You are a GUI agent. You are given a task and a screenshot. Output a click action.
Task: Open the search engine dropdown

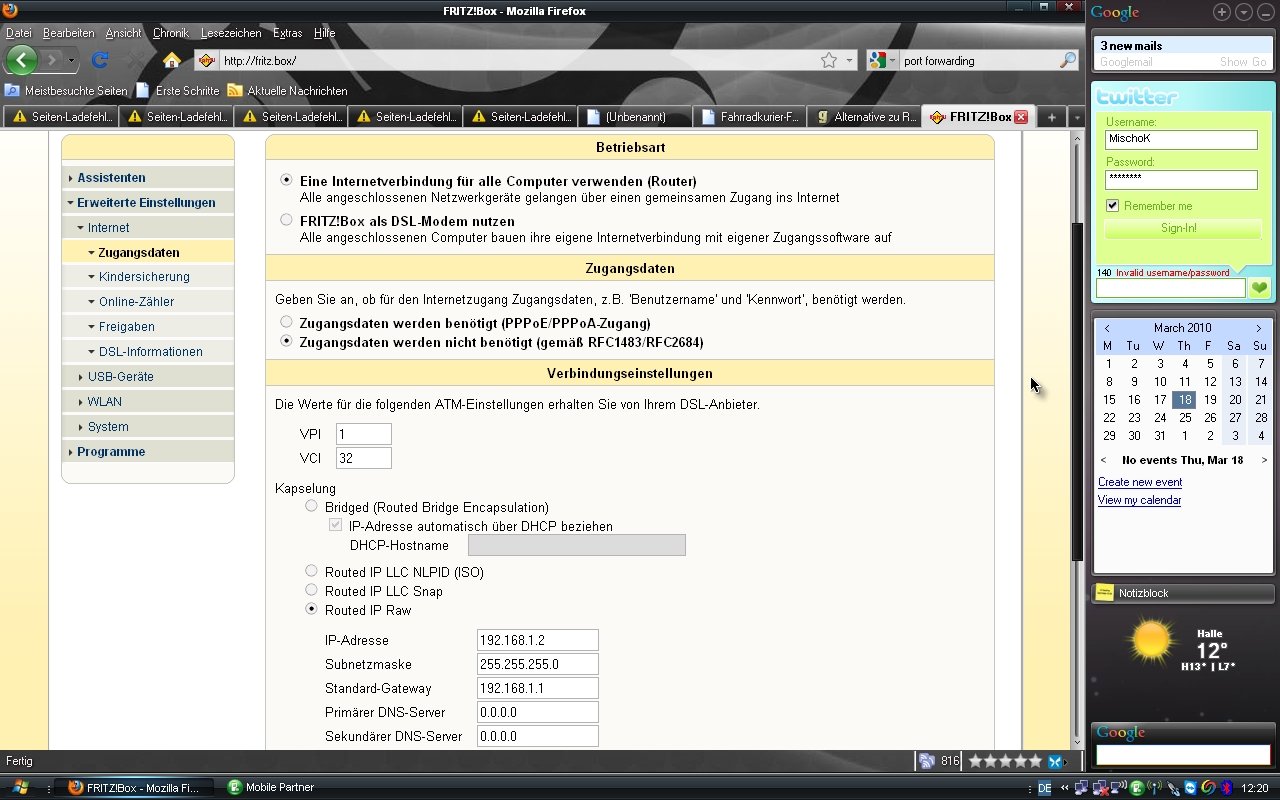tap(883, 61)
